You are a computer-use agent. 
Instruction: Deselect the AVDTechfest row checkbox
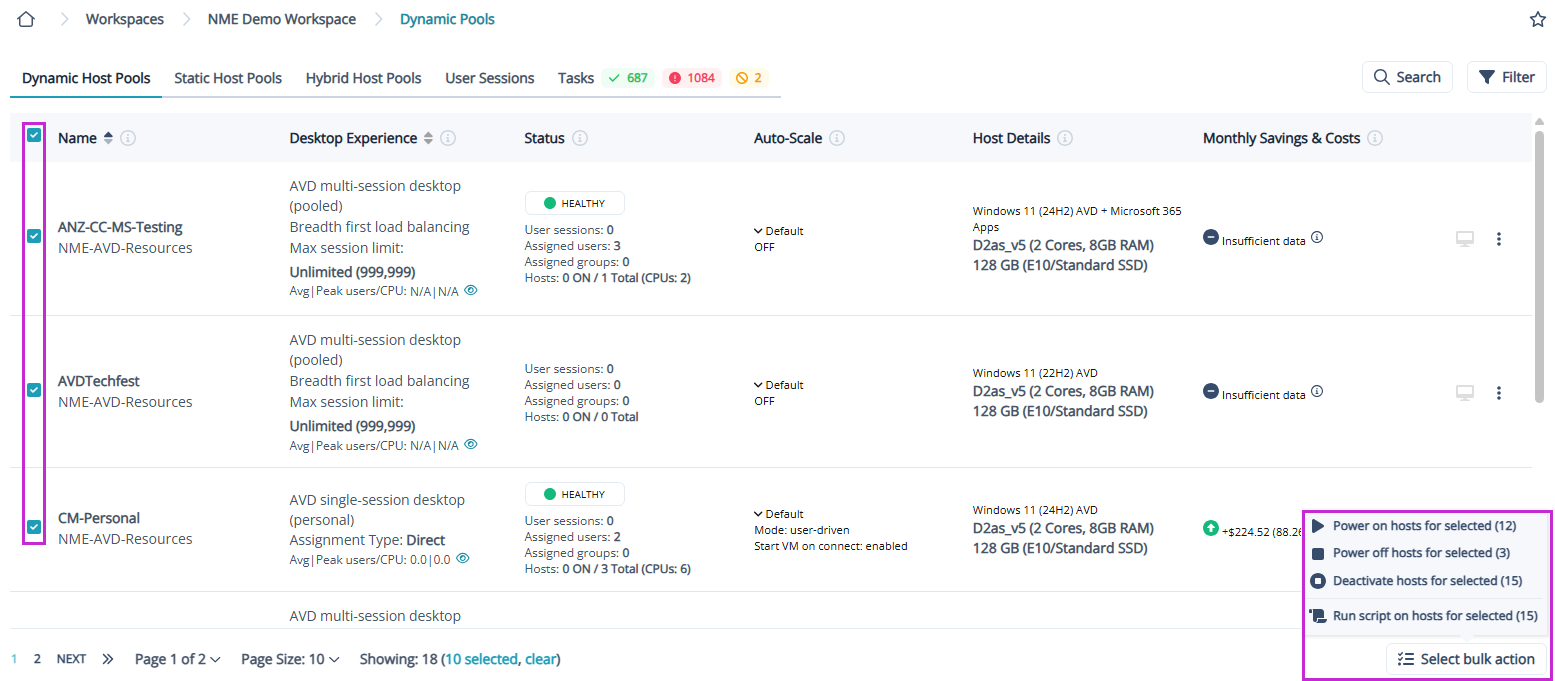[x=34, y=390]
